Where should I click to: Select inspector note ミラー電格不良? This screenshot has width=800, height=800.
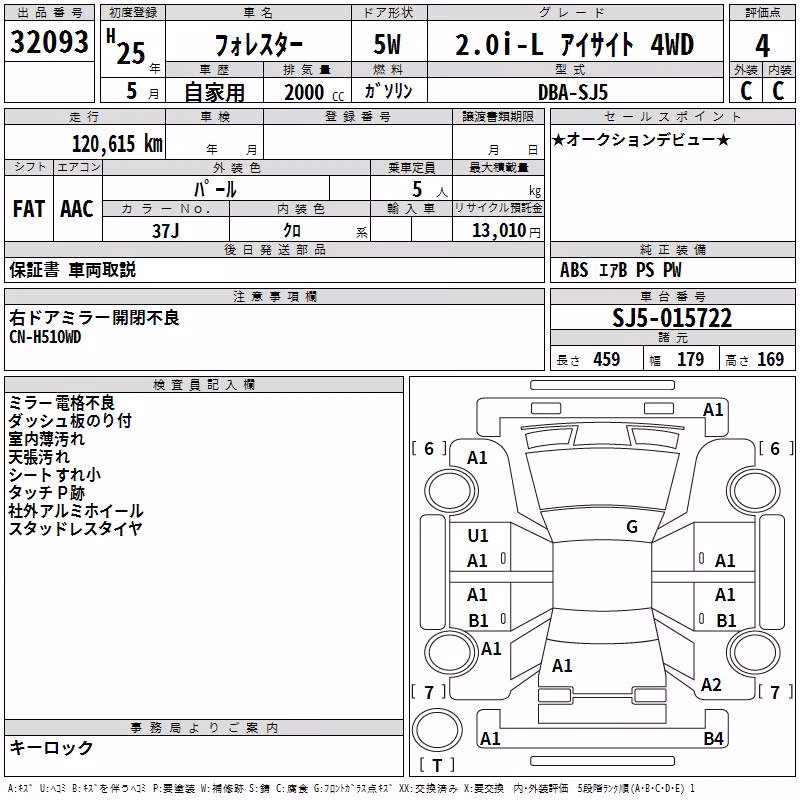(62, 403)
